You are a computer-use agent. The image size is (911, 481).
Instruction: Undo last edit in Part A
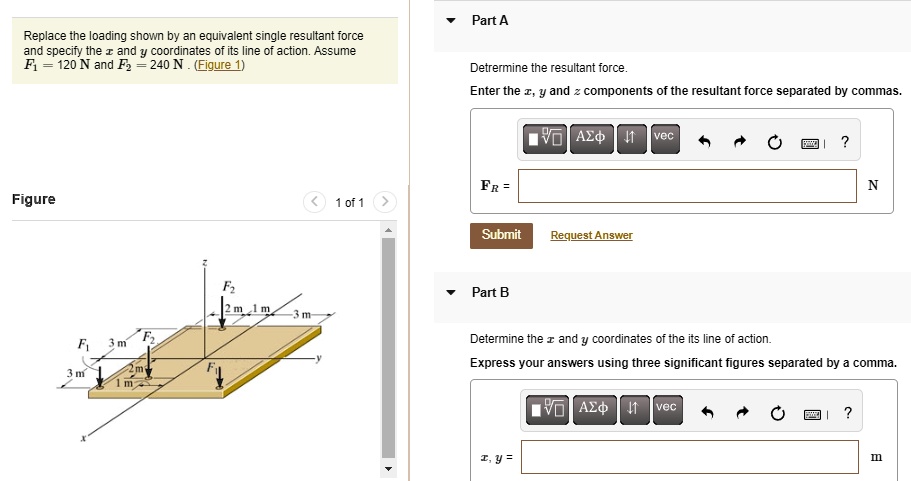[704, 142]
